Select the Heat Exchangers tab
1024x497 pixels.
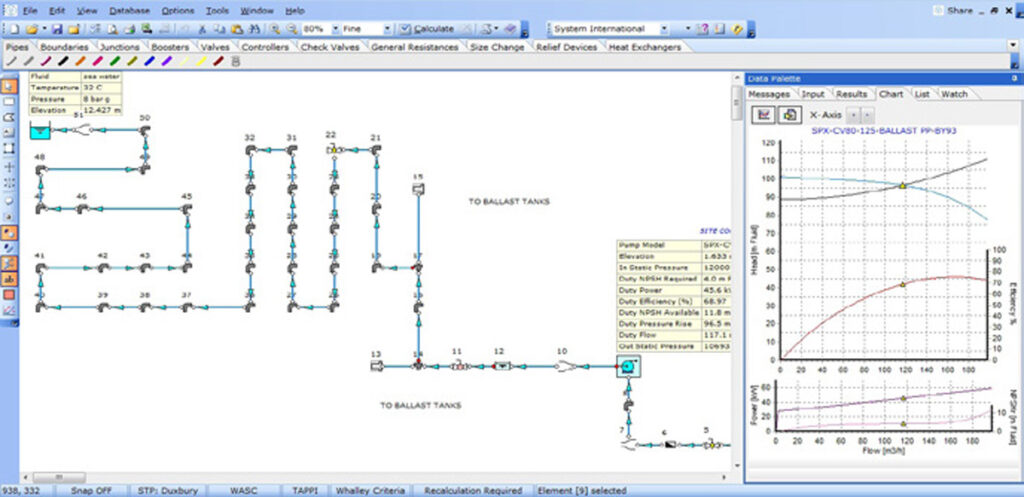pos(647,46)
